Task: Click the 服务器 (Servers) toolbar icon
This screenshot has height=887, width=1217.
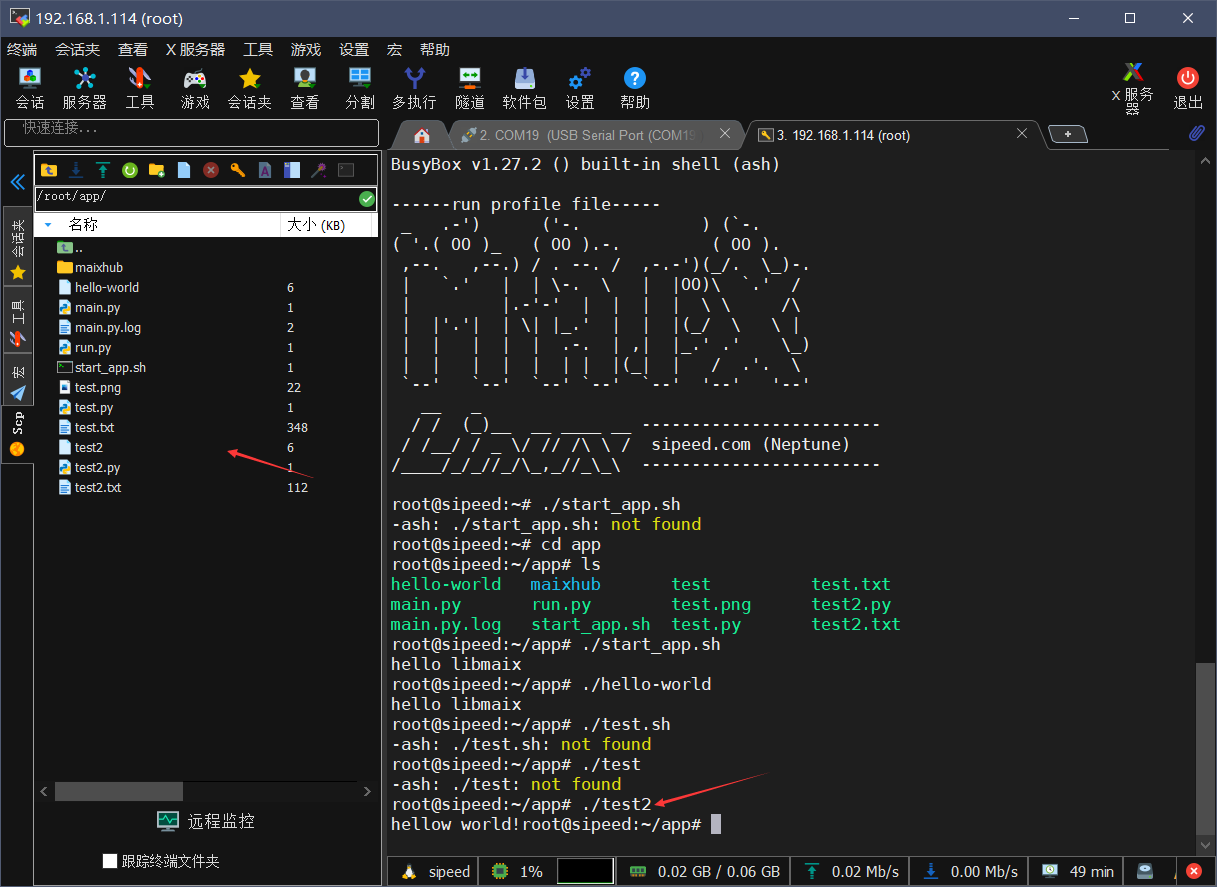Action: [85, 88]
